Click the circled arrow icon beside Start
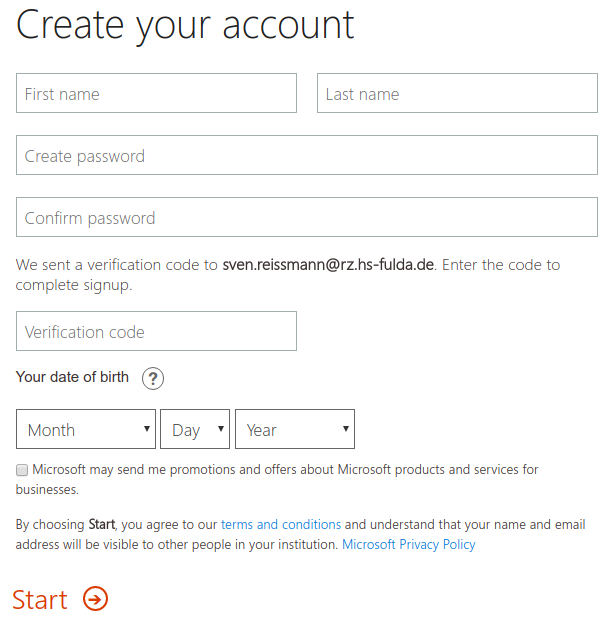The image size is (611, 639). pyautogui.click(x=96, y=599)
